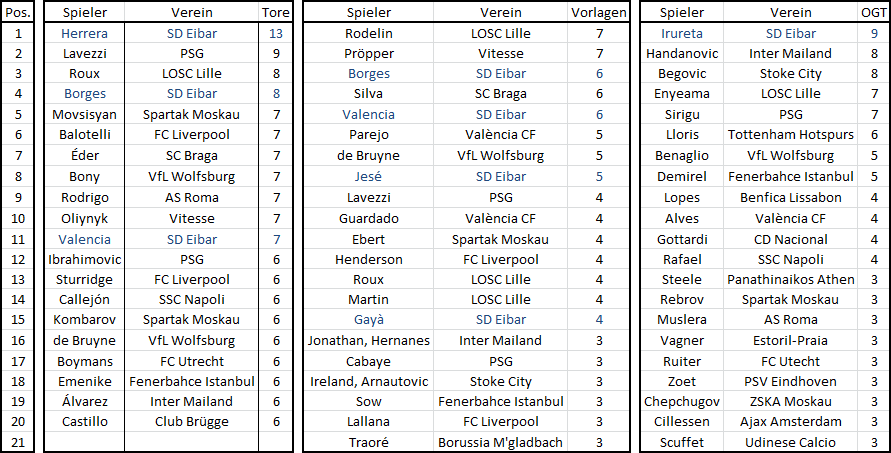Viewport: 891px width, 453px height.
Task: Click the Tore column header
Action: [276, 13]
